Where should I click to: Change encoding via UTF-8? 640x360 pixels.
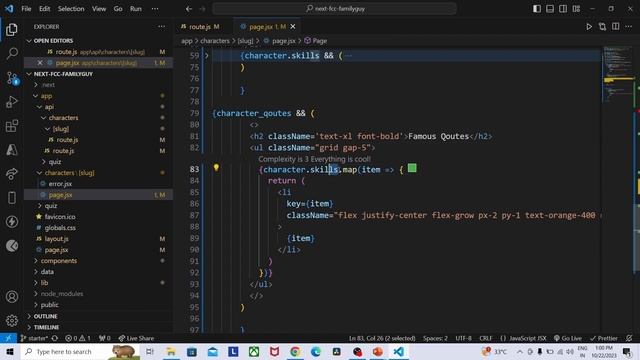[463, 338]
